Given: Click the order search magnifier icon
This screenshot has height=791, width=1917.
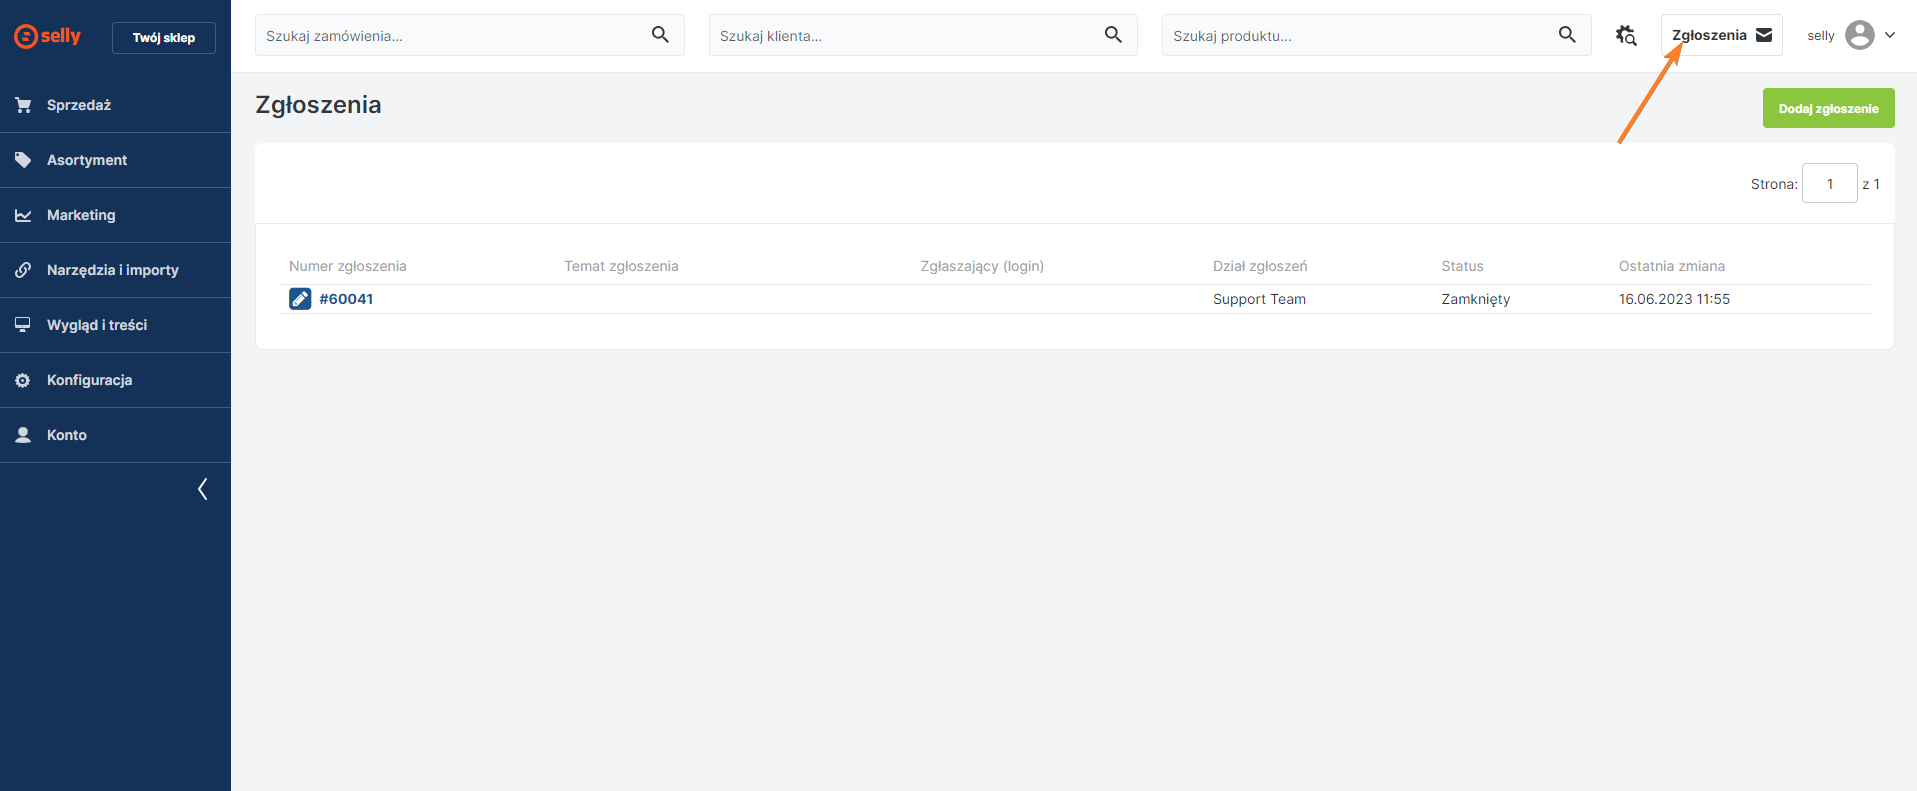Looking at the screenshot, I should click(660, 35).
